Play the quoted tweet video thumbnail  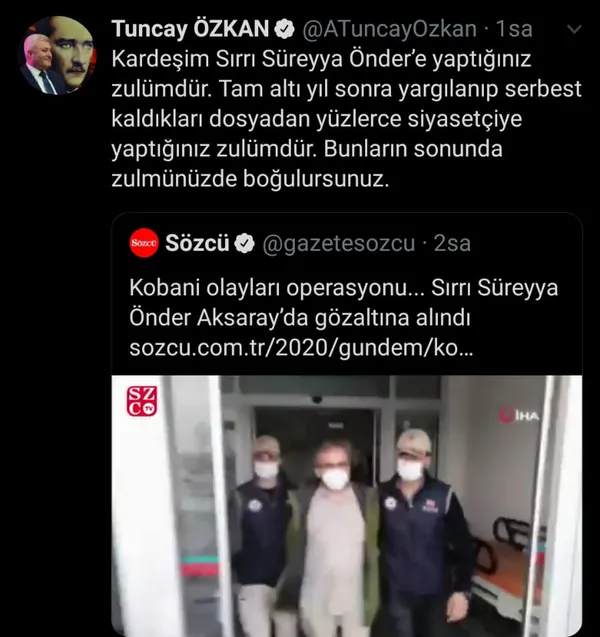tap(347, 506)
